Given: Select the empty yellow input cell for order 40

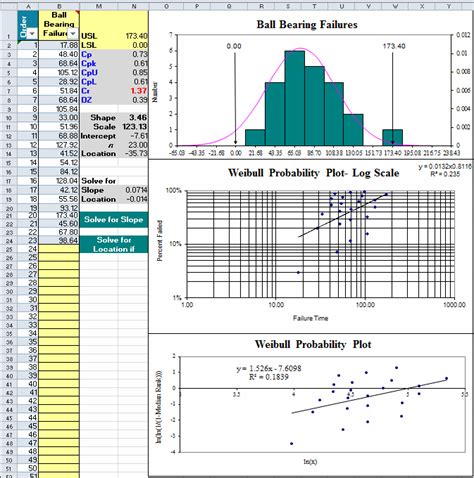Looking at the screenshot, I should [59, 384].
